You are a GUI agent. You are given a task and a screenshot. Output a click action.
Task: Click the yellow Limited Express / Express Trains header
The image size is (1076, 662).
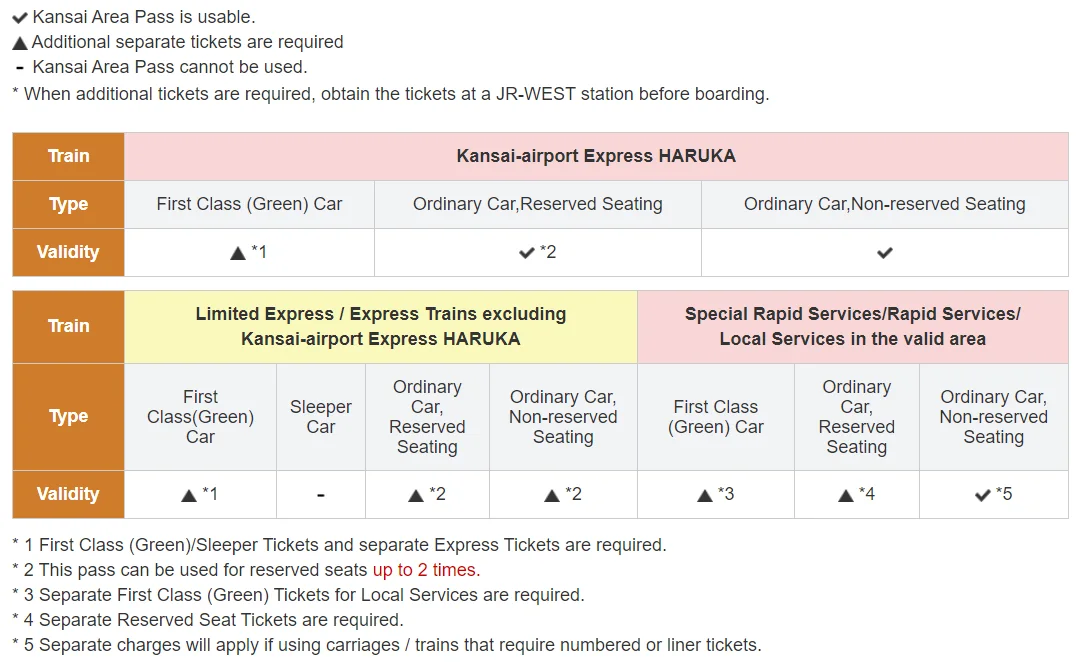[380, 326]
